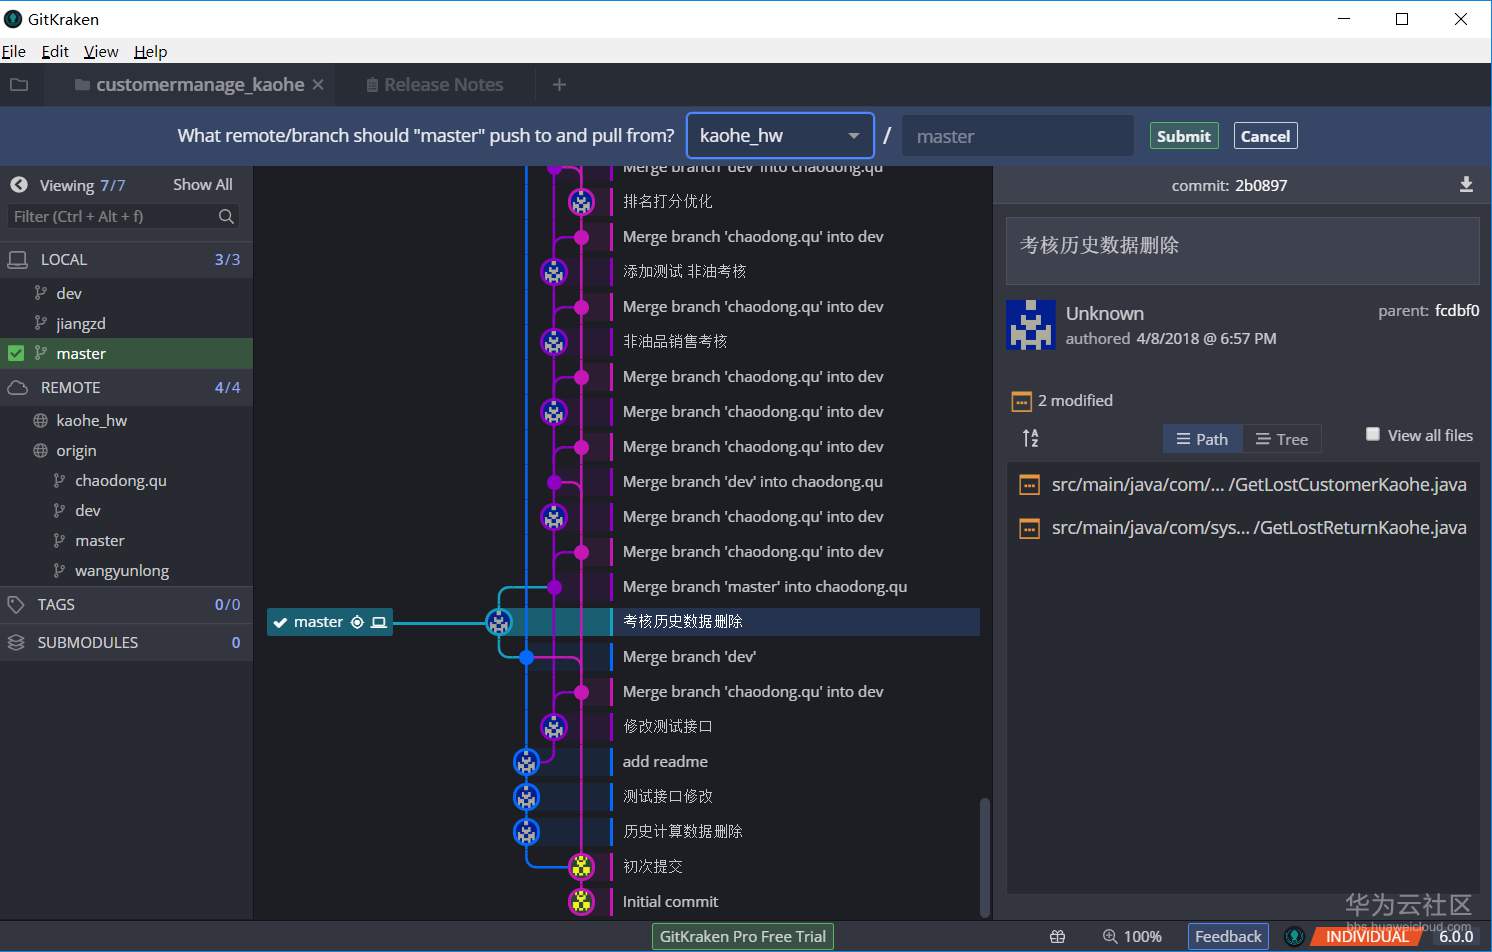This screenshot has width=1492, height=952.
Task: Select the customermanage_kaohe tab
Action: coord(190,85)
